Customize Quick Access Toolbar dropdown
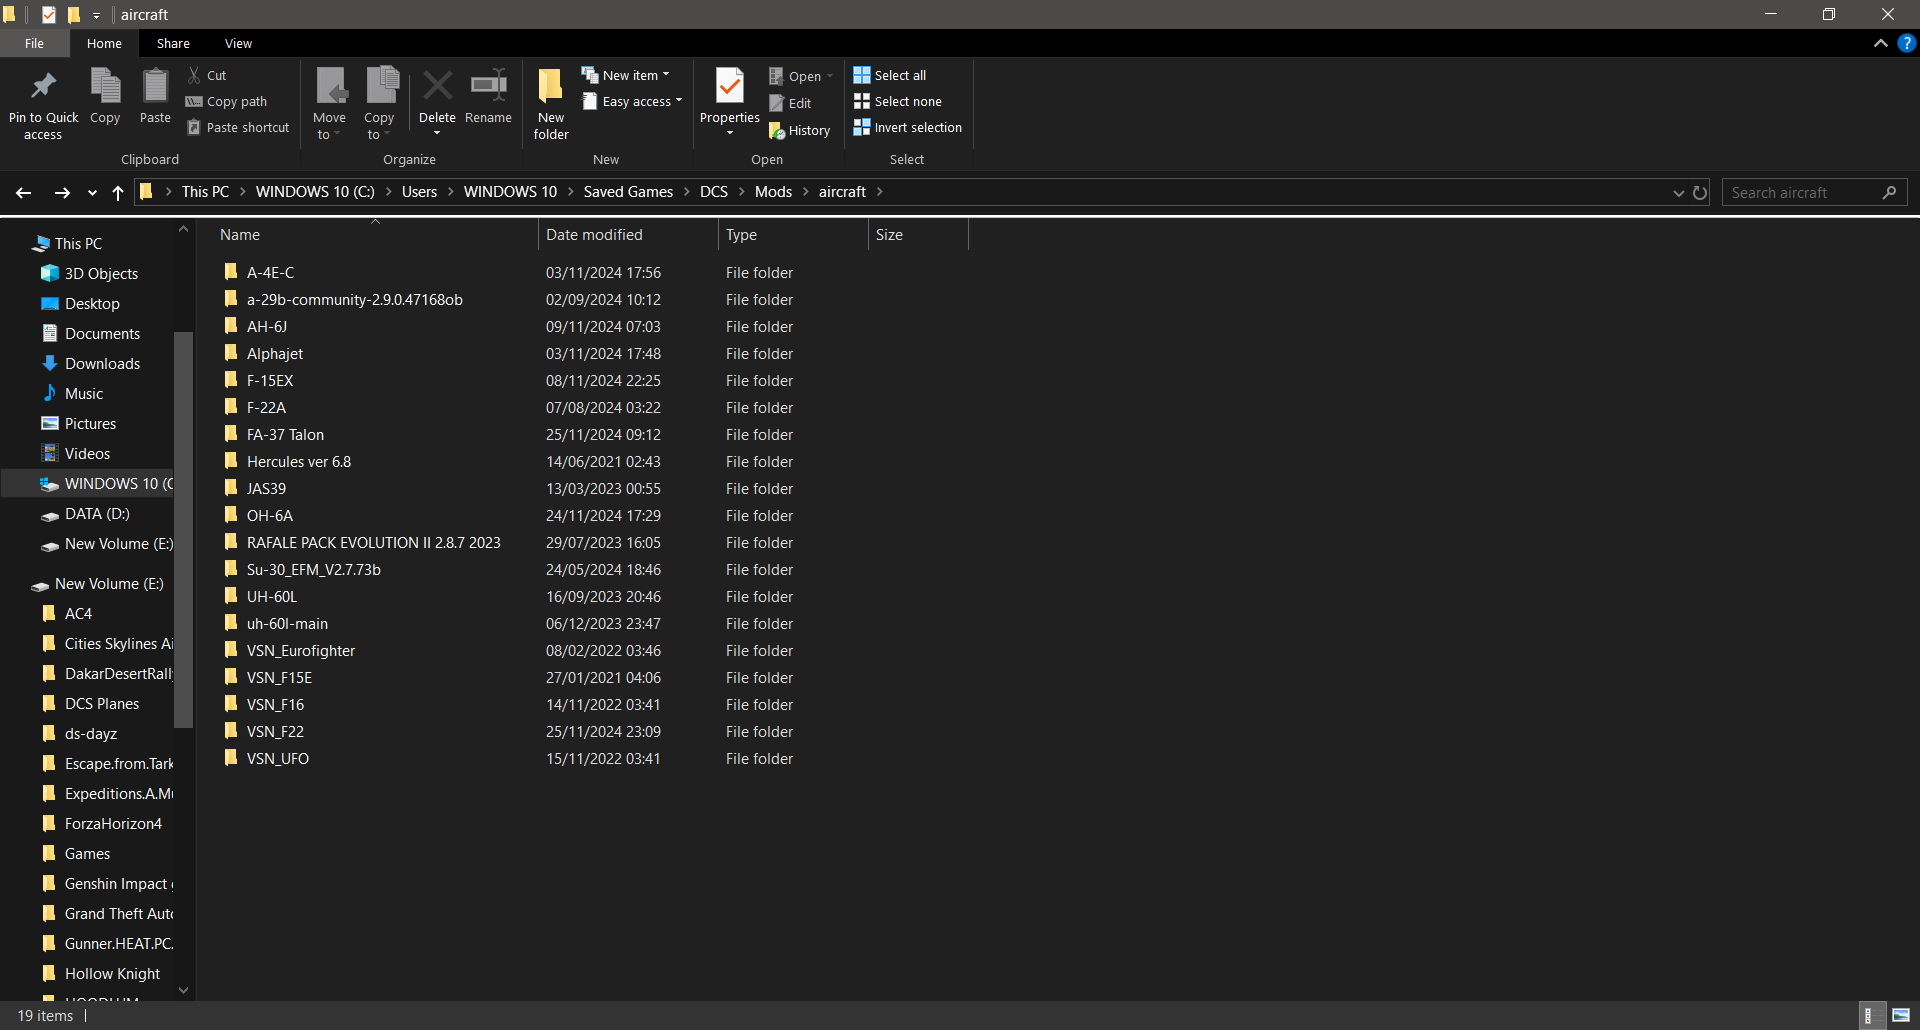Image resolution: width=1920 pixels, height=1030 pixels. tap(96, 15)
